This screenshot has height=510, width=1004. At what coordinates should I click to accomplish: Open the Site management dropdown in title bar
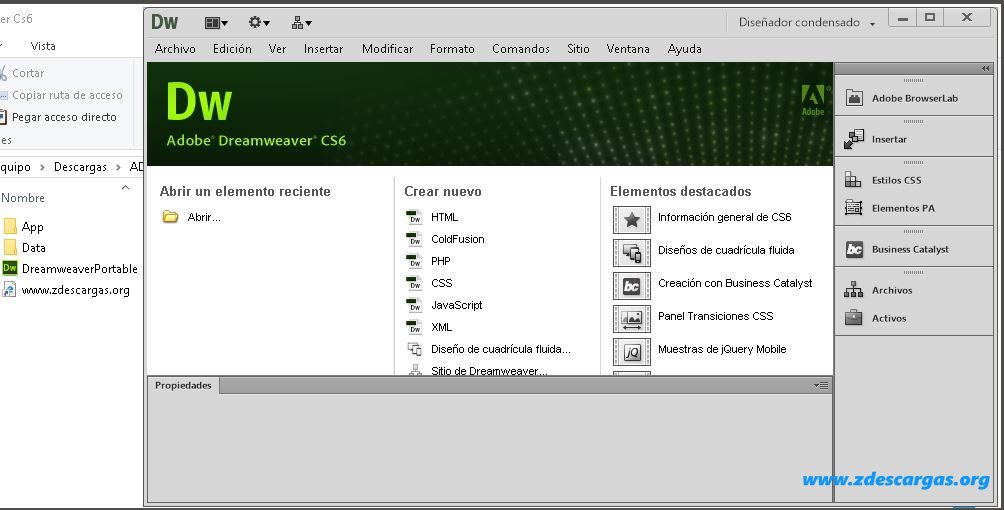(302, 23)
